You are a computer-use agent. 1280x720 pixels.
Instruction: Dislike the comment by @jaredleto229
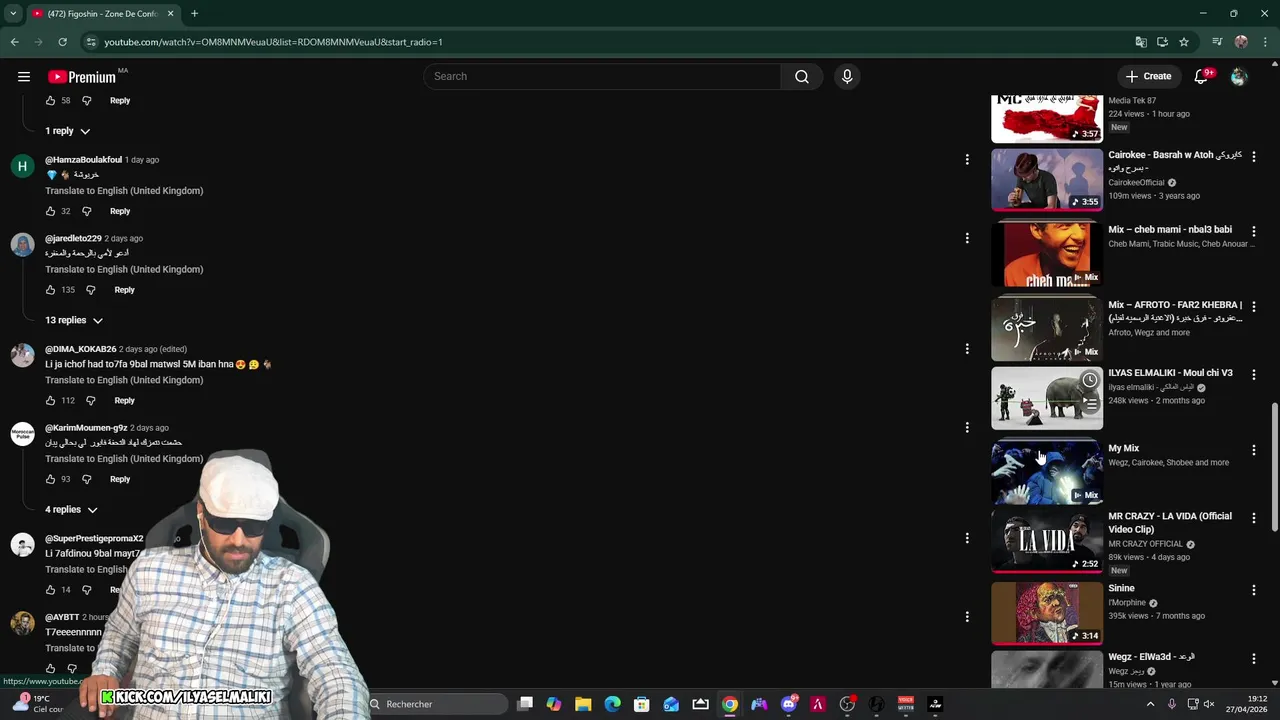point(90,290)
